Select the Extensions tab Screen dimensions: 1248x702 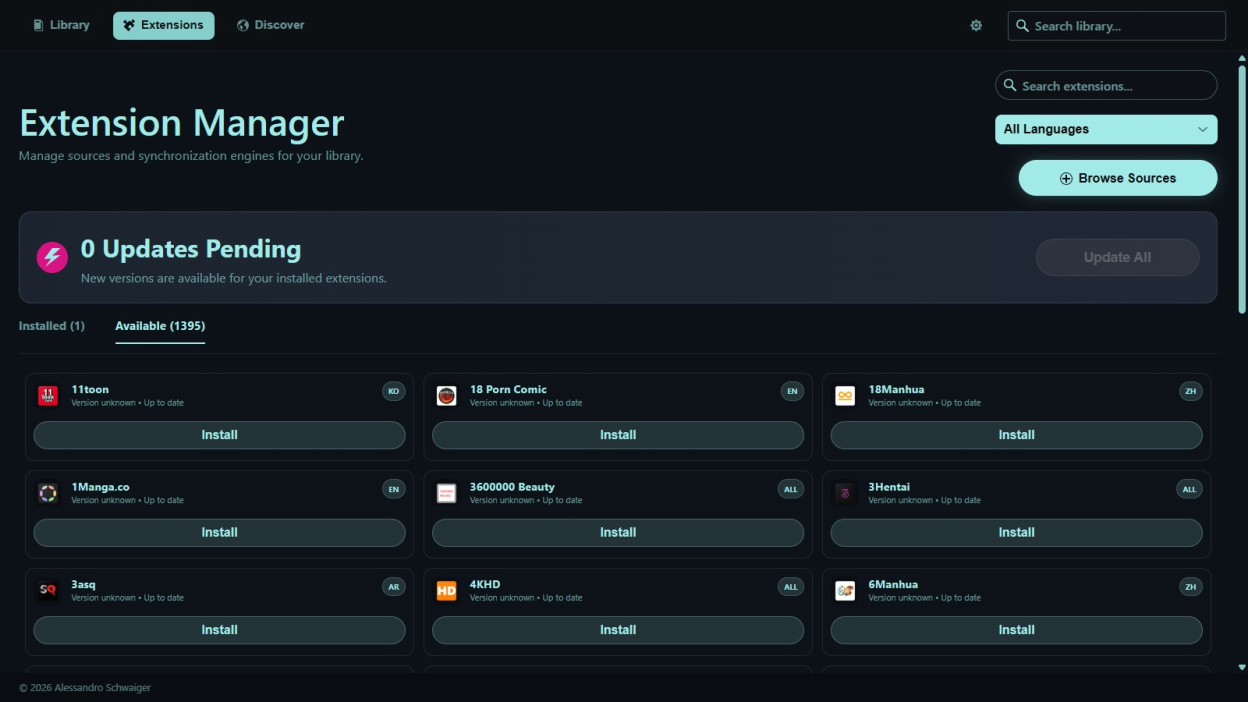163,25
